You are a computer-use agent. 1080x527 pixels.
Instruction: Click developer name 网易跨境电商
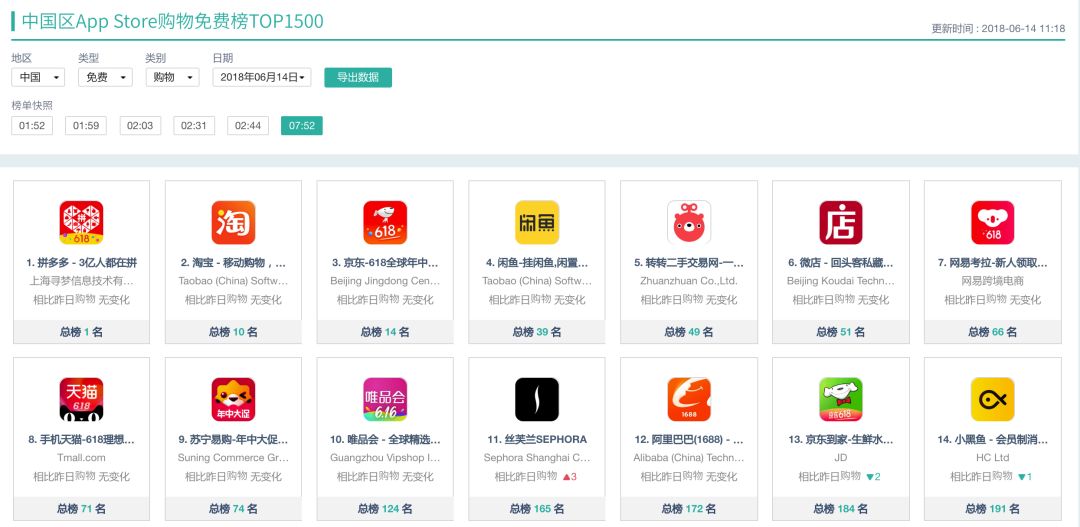(993, 281)
